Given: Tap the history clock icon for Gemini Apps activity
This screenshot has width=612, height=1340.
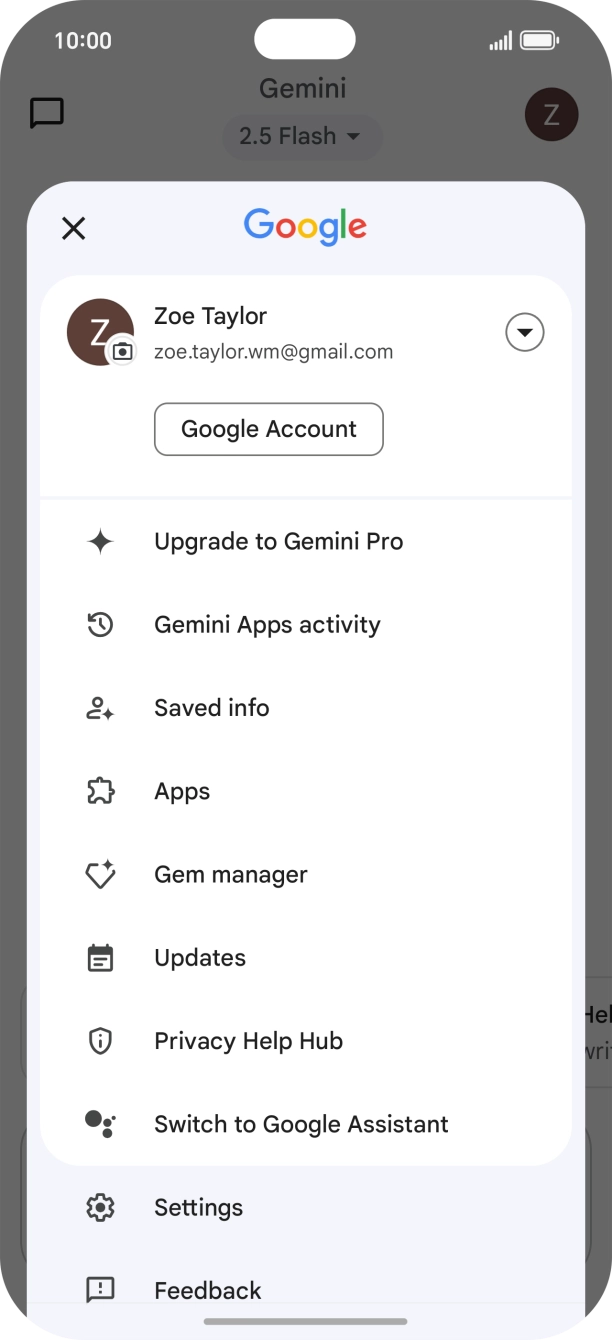Looking at the screenshot, I should 100,625.
